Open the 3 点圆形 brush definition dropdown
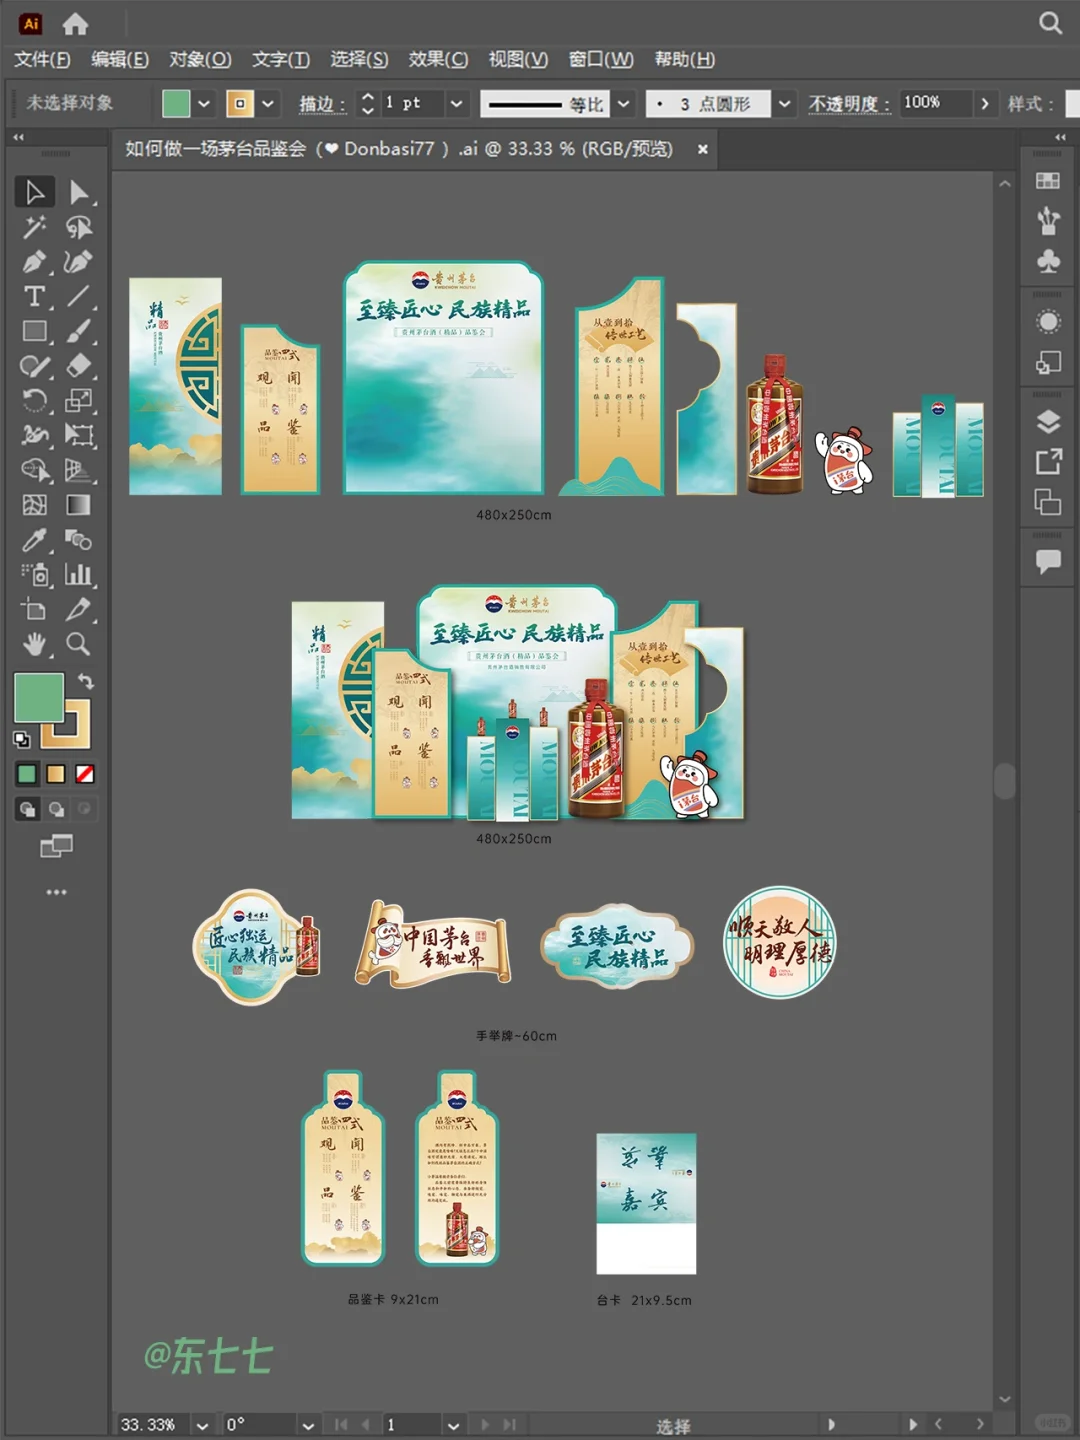This screenshot has width=1080, height=1440. pyautogui.click(x=785, y=103)
